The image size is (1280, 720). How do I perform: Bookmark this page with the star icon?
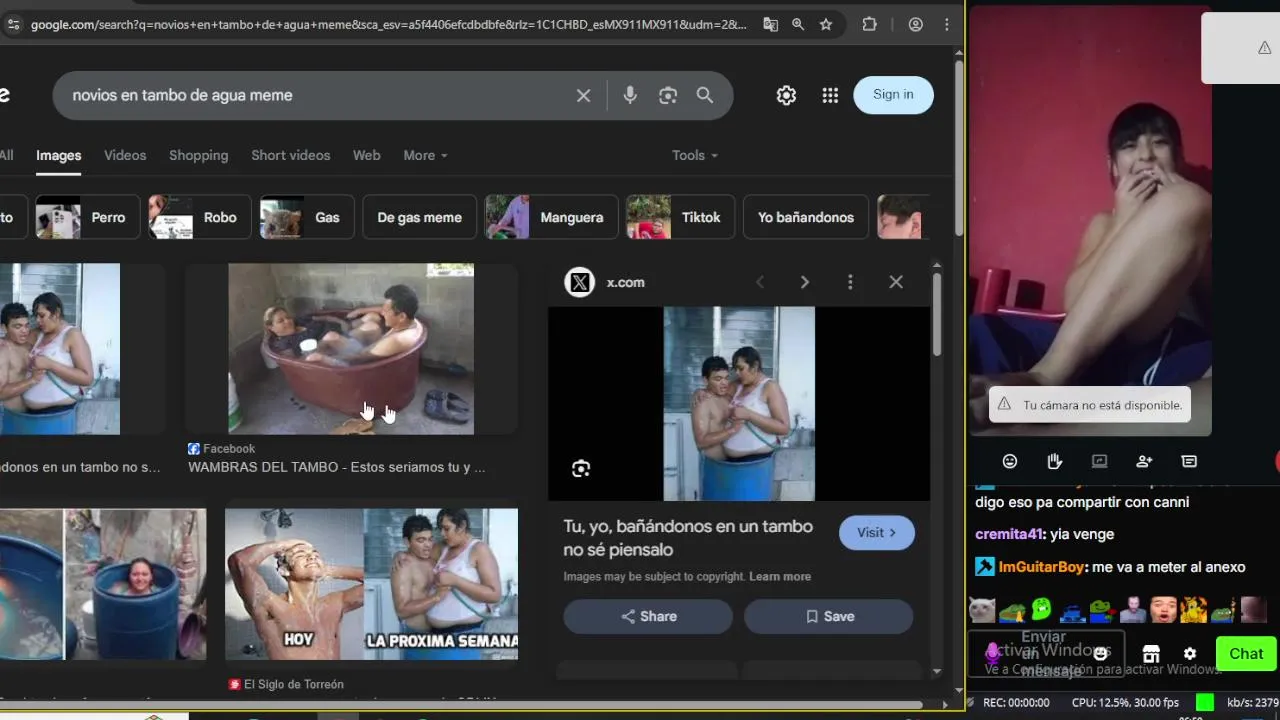point(826,25)
